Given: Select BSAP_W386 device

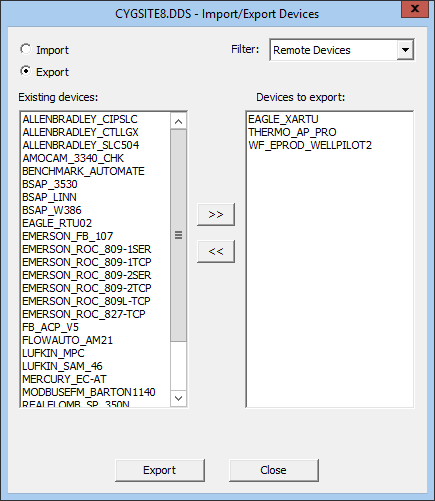Looking at the screenshot, I should tap(96, 210).
